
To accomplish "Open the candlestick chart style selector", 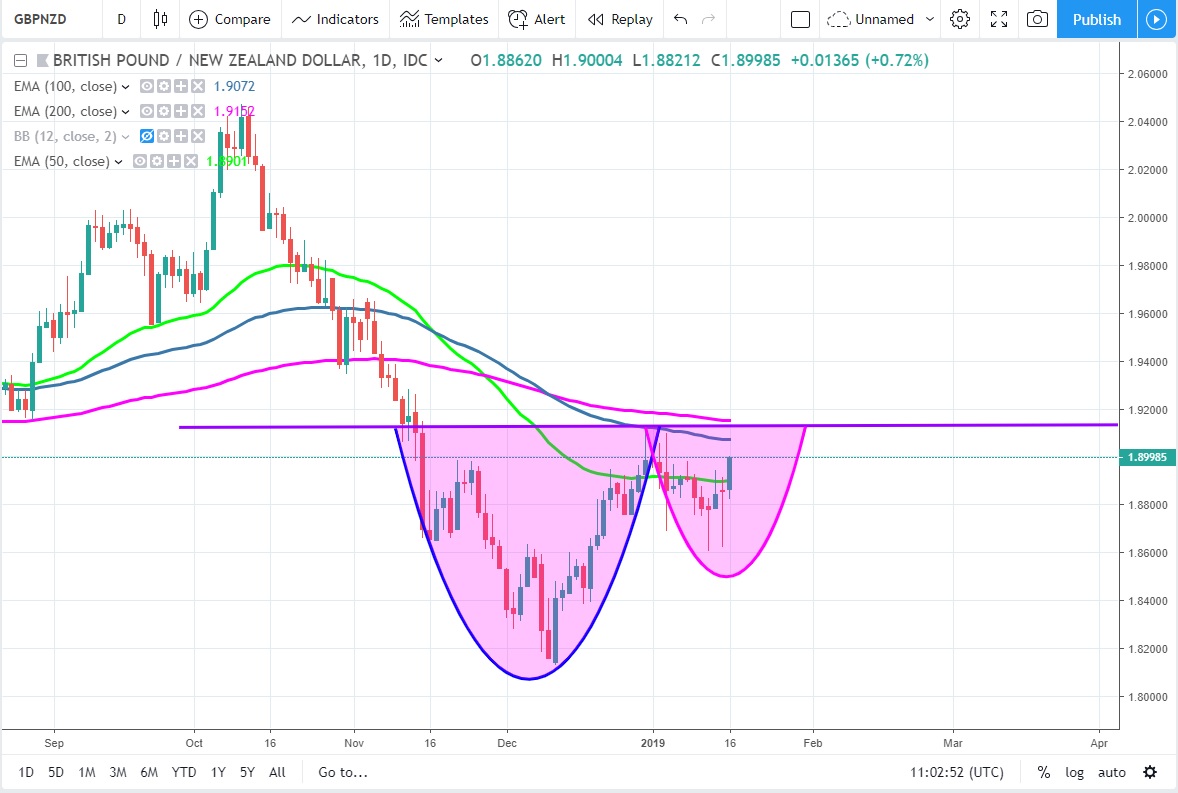I will 161,19.
